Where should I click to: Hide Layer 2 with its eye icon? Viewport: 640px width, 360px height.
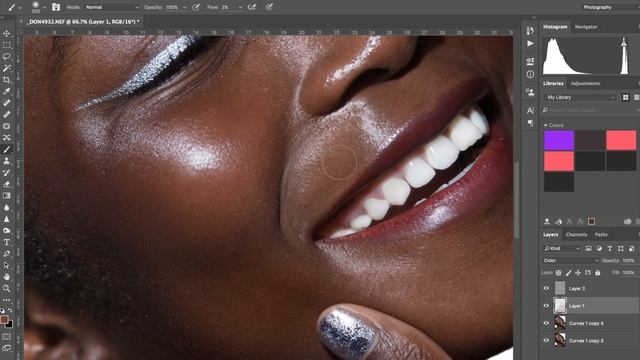click(x=546, y=288)
